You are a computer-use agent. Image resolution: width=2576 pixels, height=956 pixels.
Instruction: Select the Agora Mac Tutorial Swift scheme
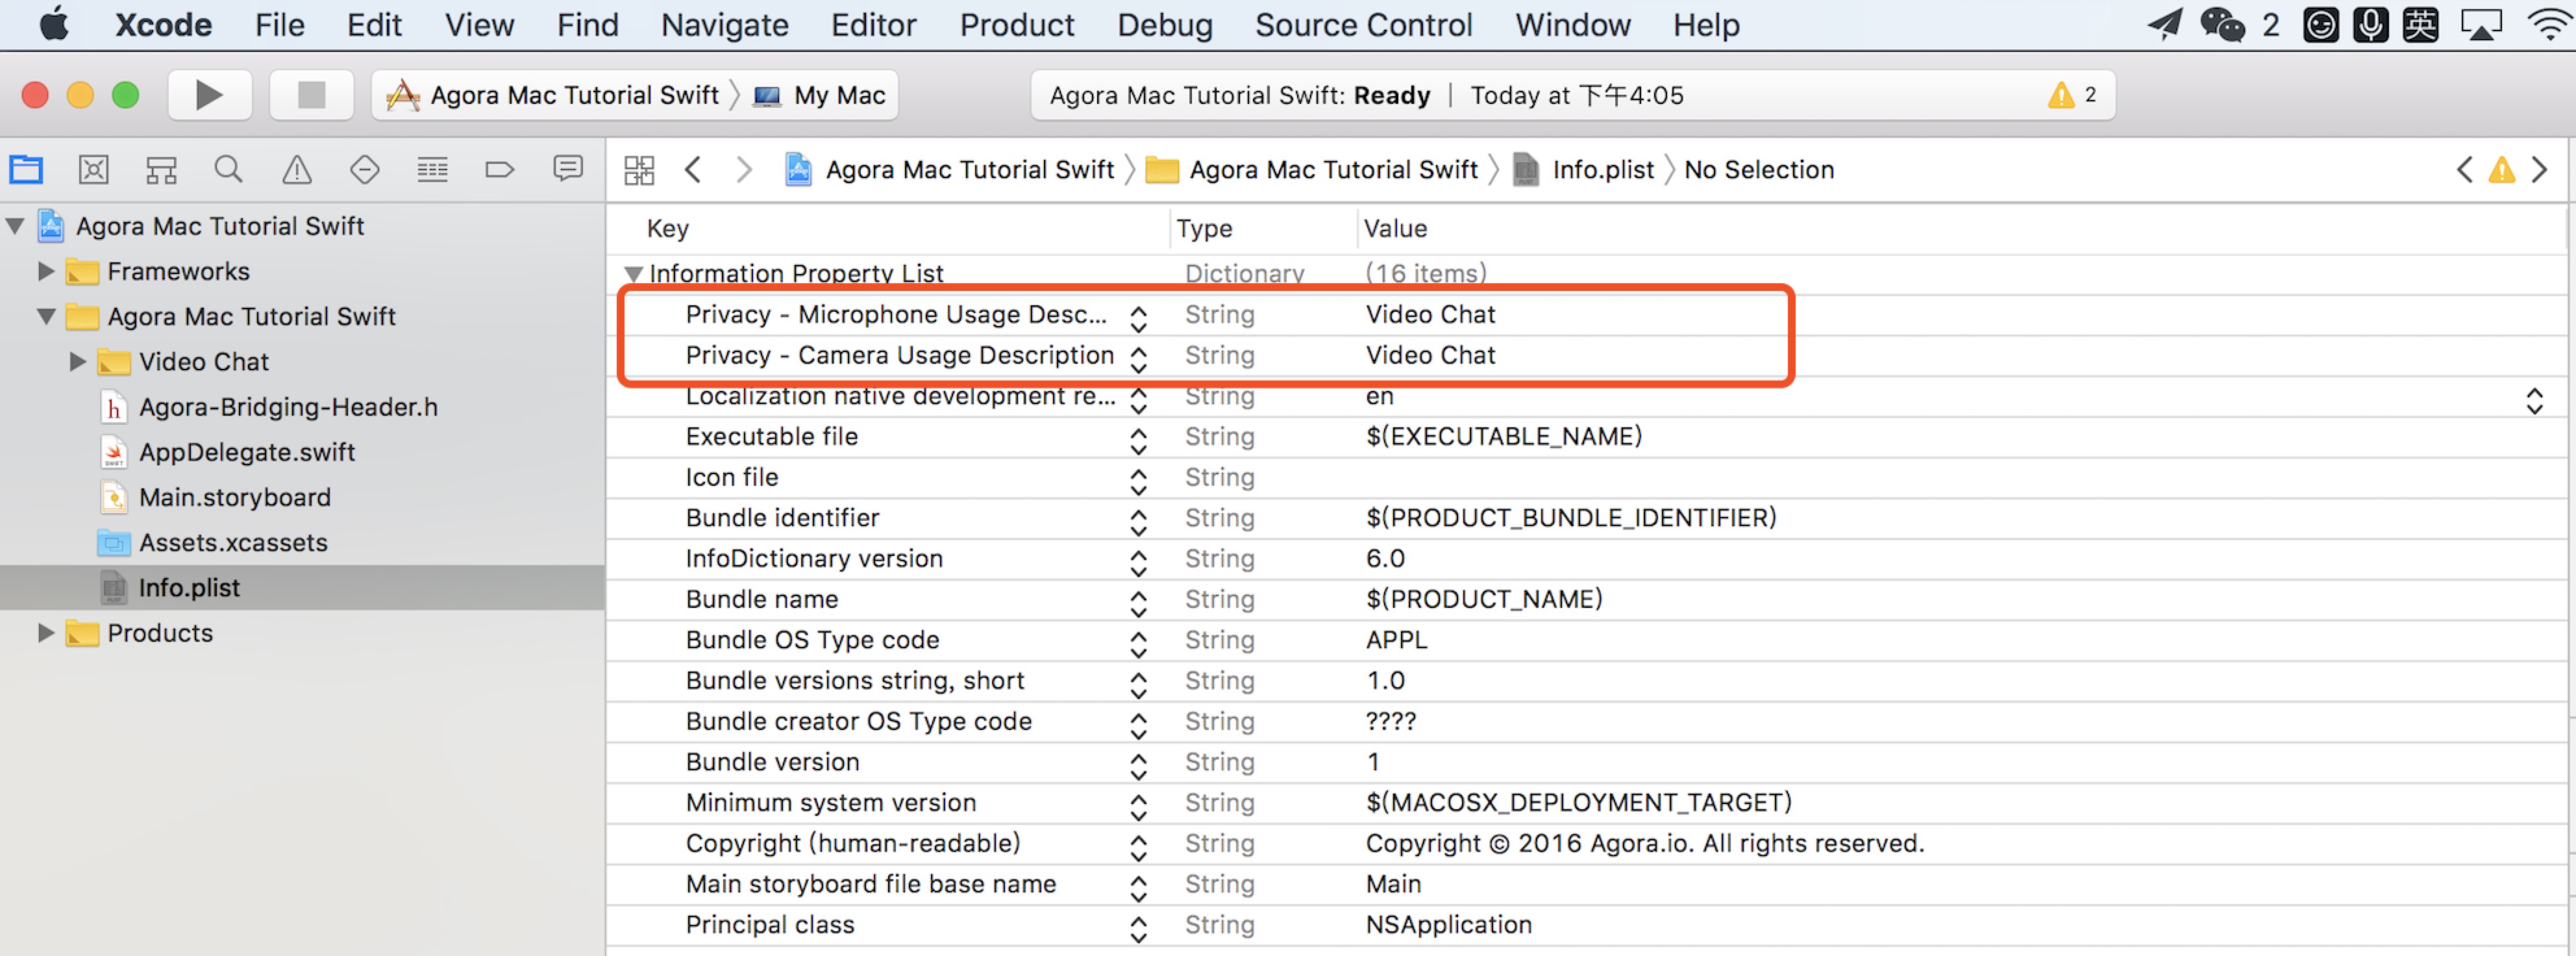552,95
